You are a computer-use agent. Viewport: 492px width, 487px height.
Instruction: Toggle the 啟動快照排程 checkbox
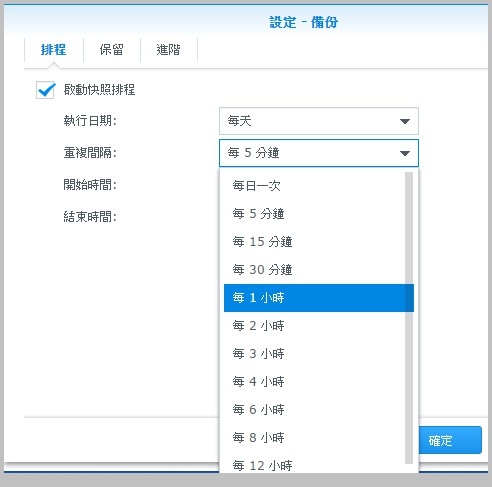pos(45,90)
